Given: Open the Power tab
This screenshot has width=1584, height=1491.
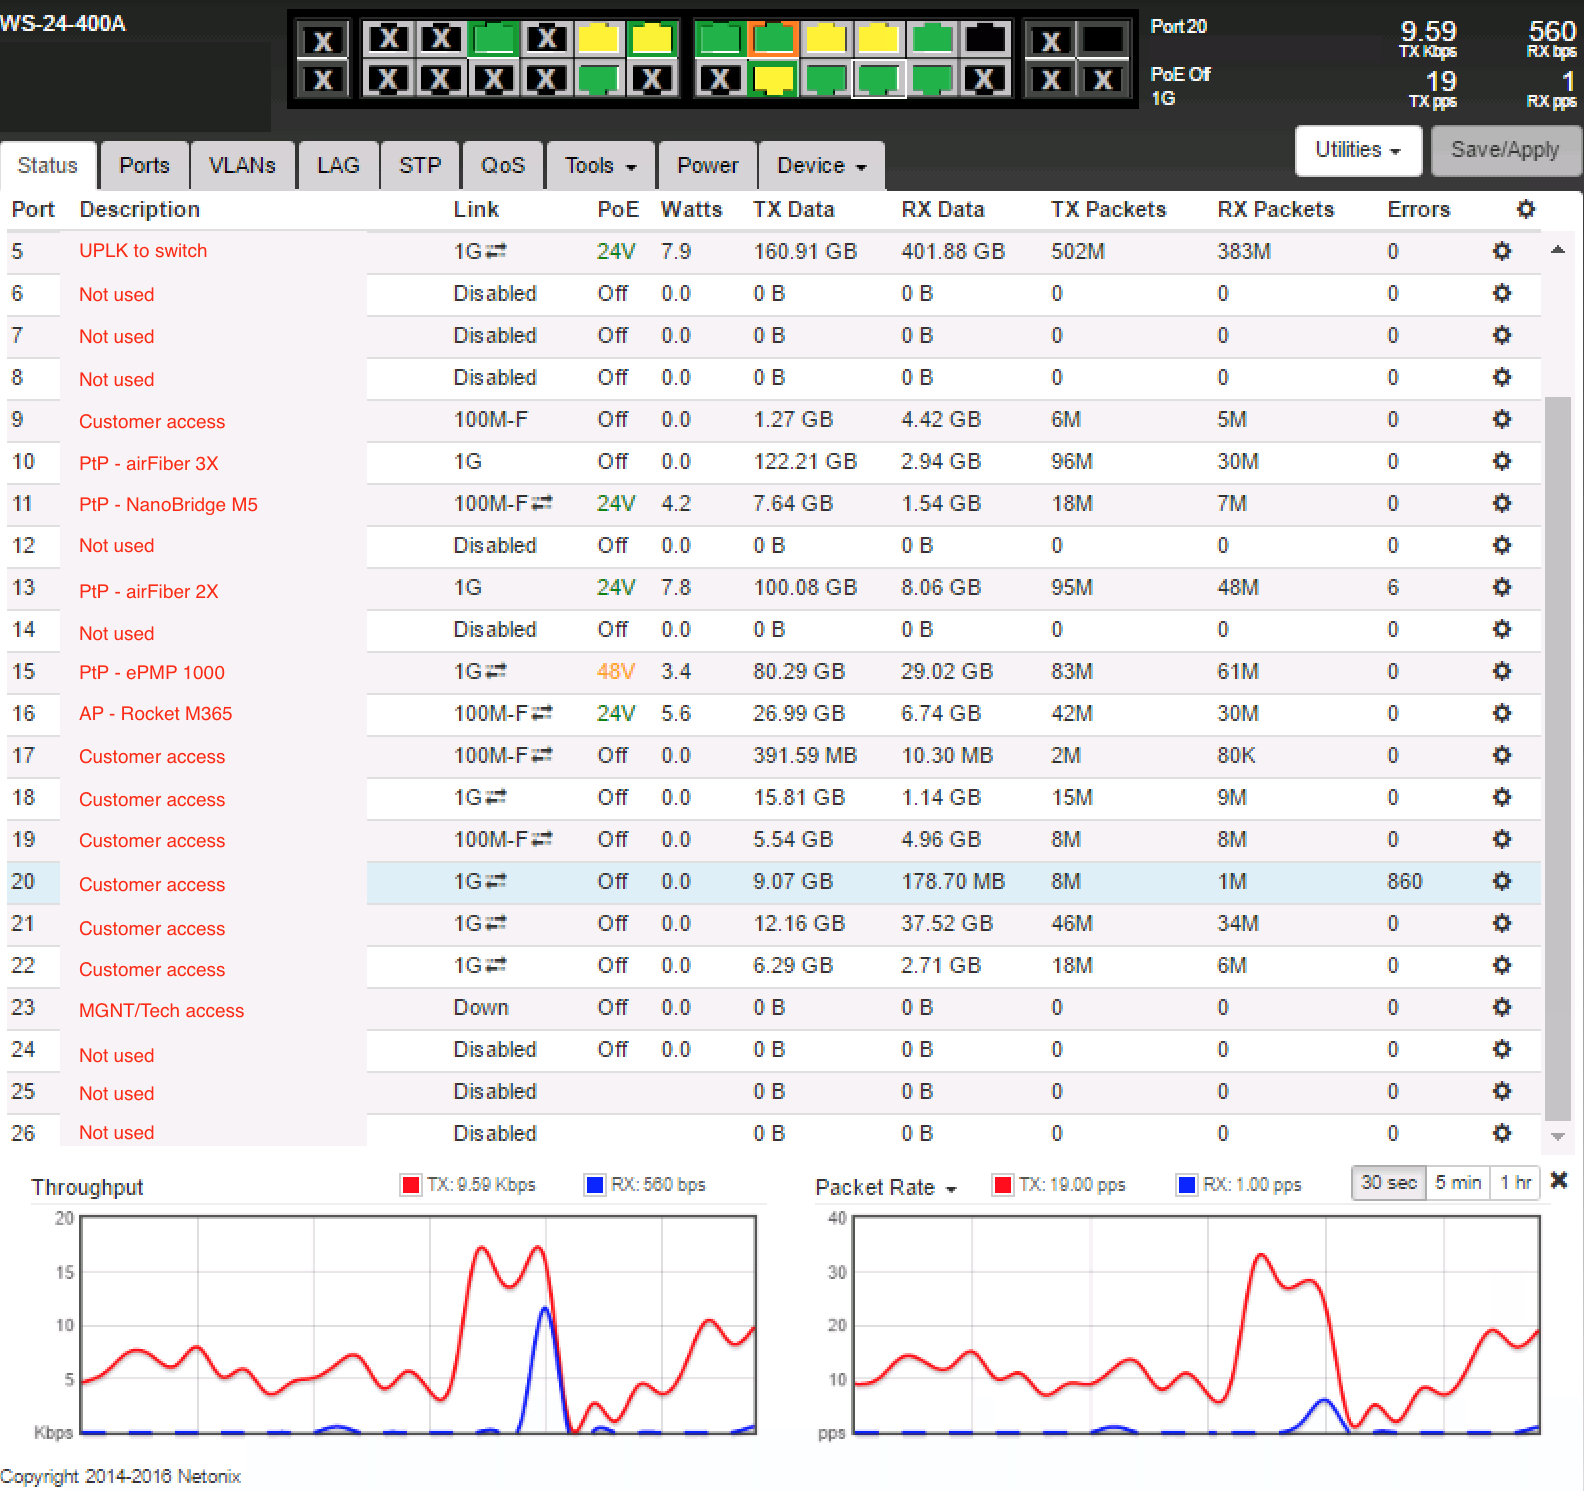Looking at the screenshot, I should [x=707, y=166].
